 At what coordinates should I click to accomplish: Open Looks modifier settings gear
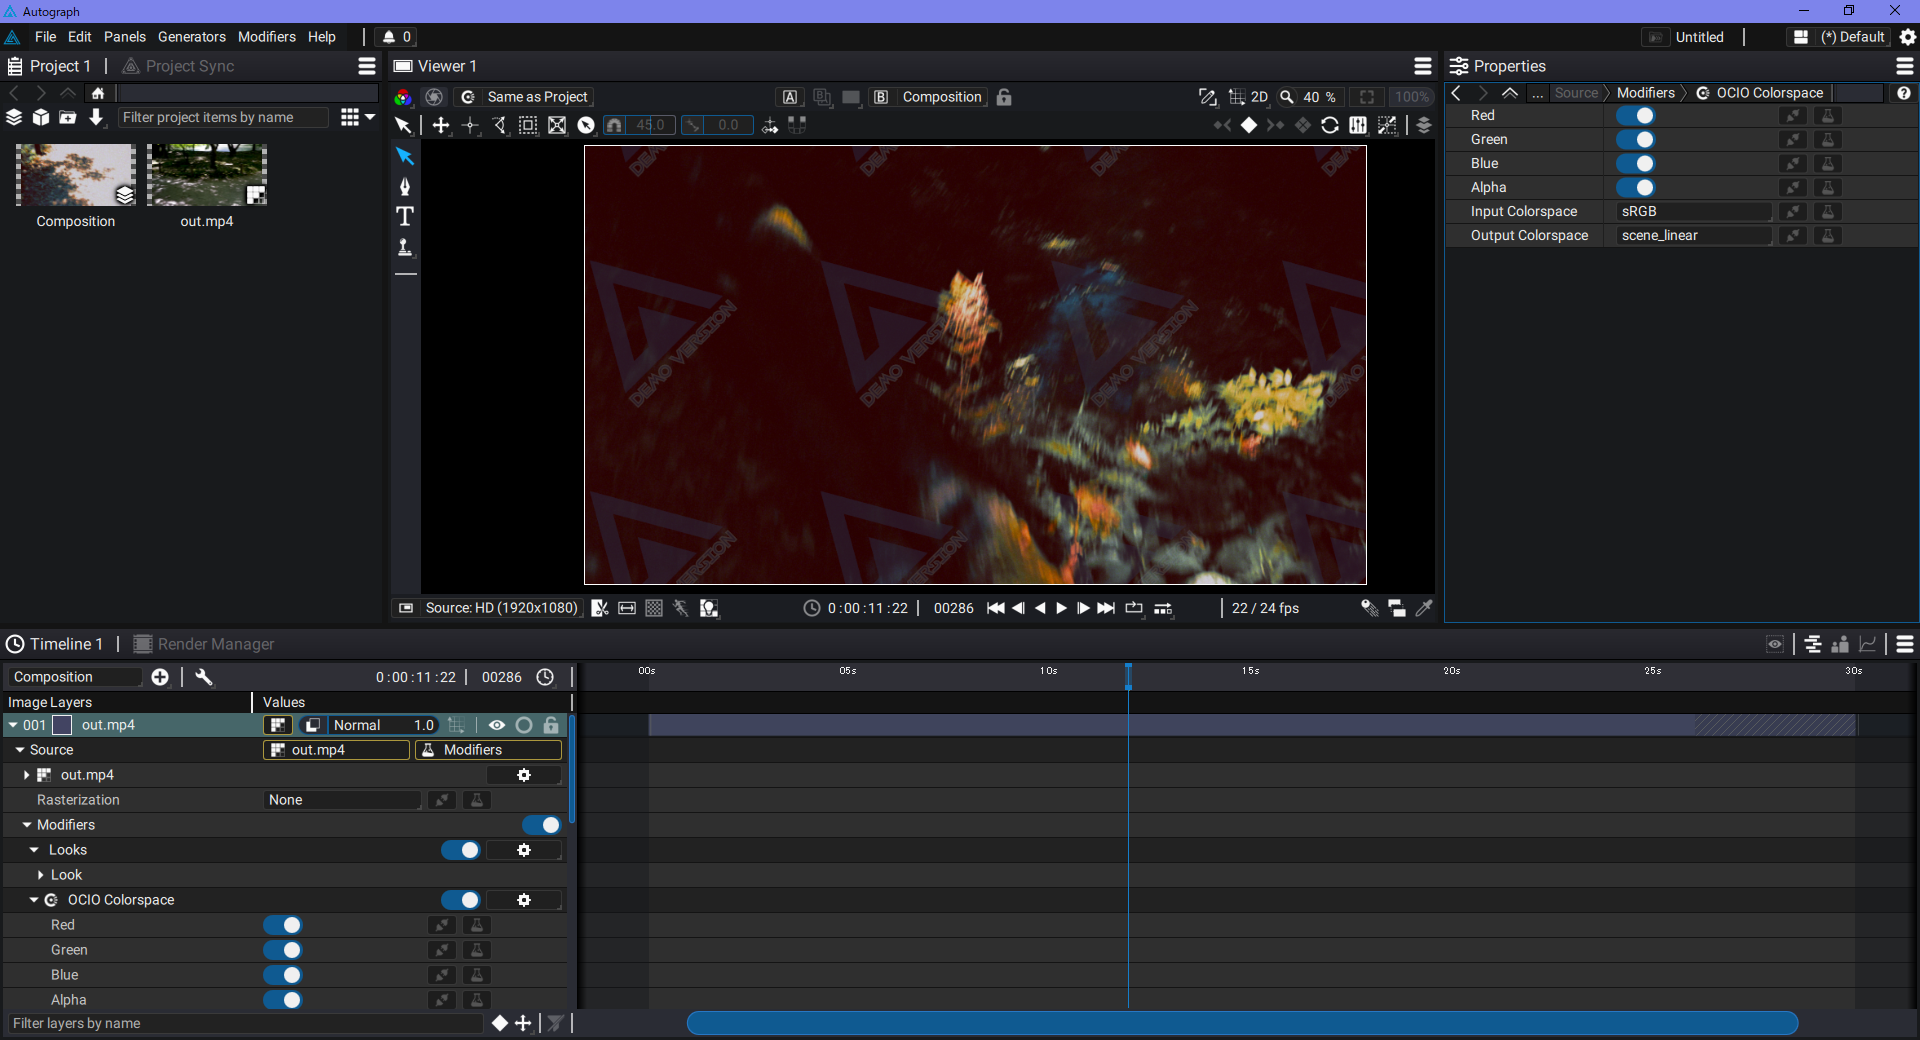[x=523, y=850]
